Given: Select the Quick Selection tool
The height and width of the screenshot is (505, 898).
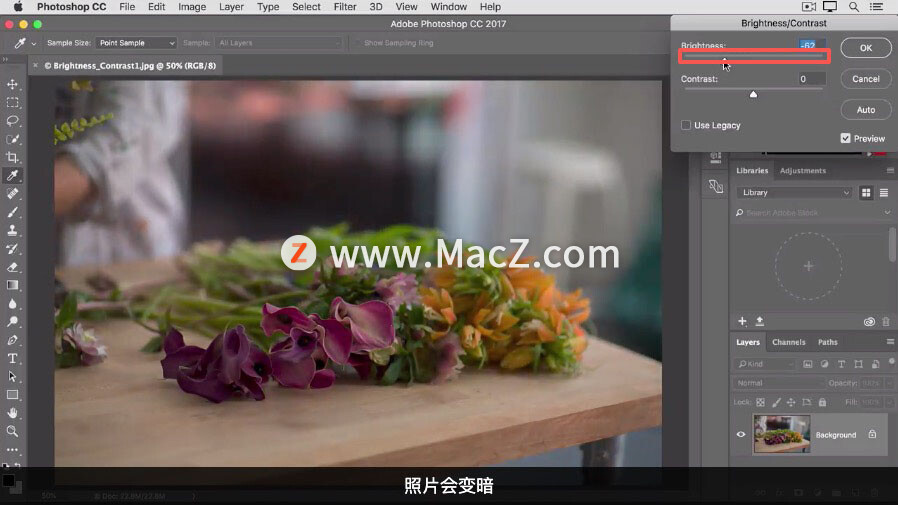Looking at the screenshot, I should pyautogui.click(x=12, y=139).
